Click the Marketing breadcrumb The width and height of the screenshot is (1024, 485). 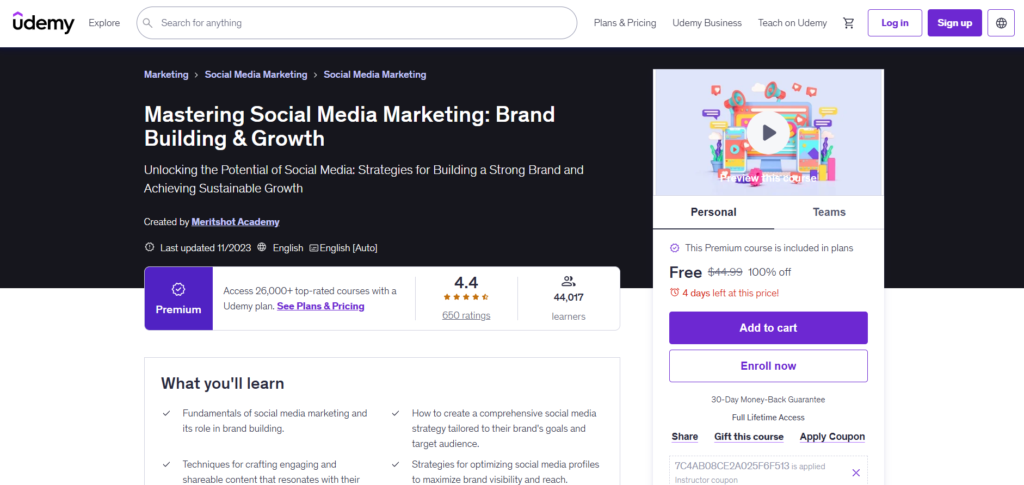(x=166, y=74)
